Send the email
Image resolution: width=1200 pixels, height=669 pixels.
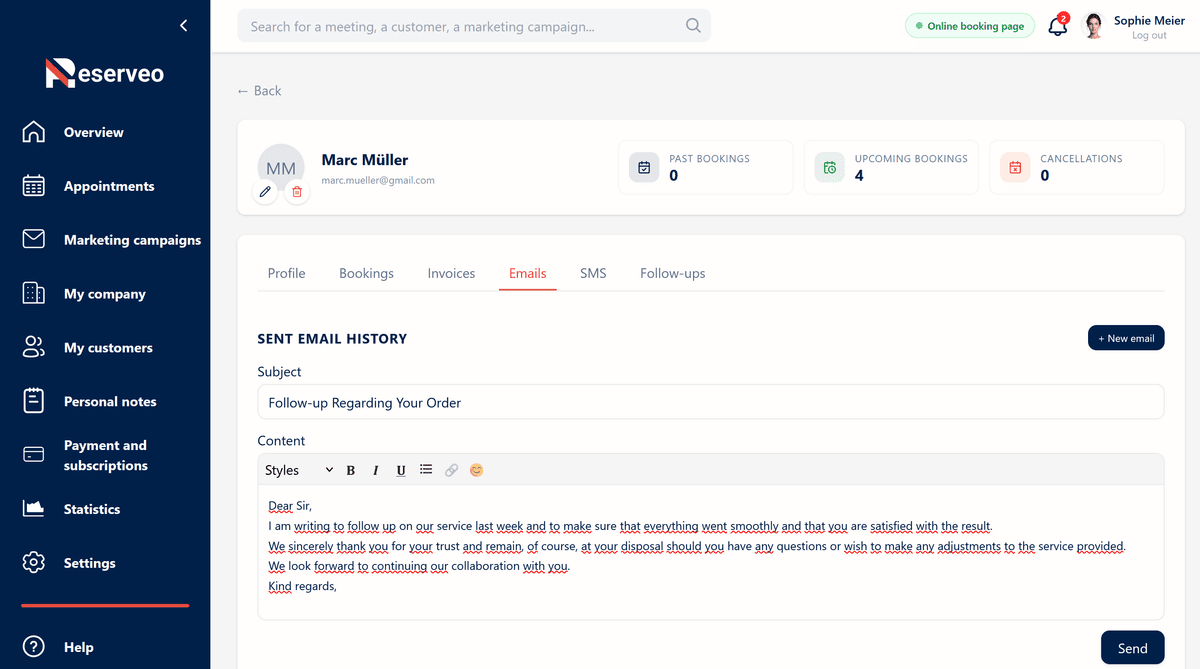[x=1132, y=648]
